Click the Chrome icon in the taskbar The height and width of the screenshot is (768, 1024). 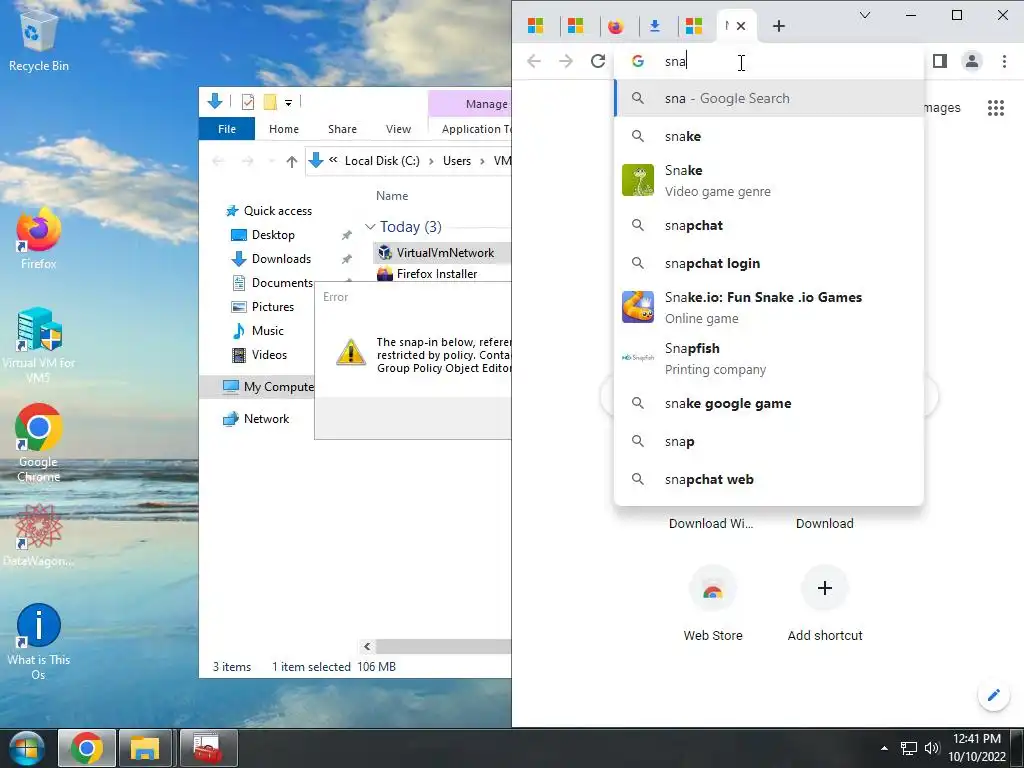coord(87,748)
